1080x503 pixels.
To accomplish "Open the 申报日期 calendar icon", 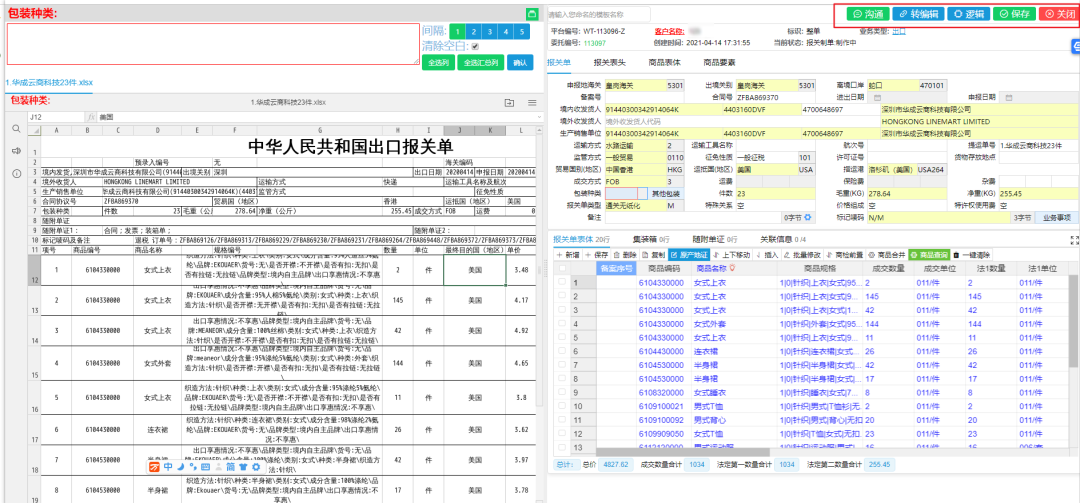I will tap(1009, 97).
